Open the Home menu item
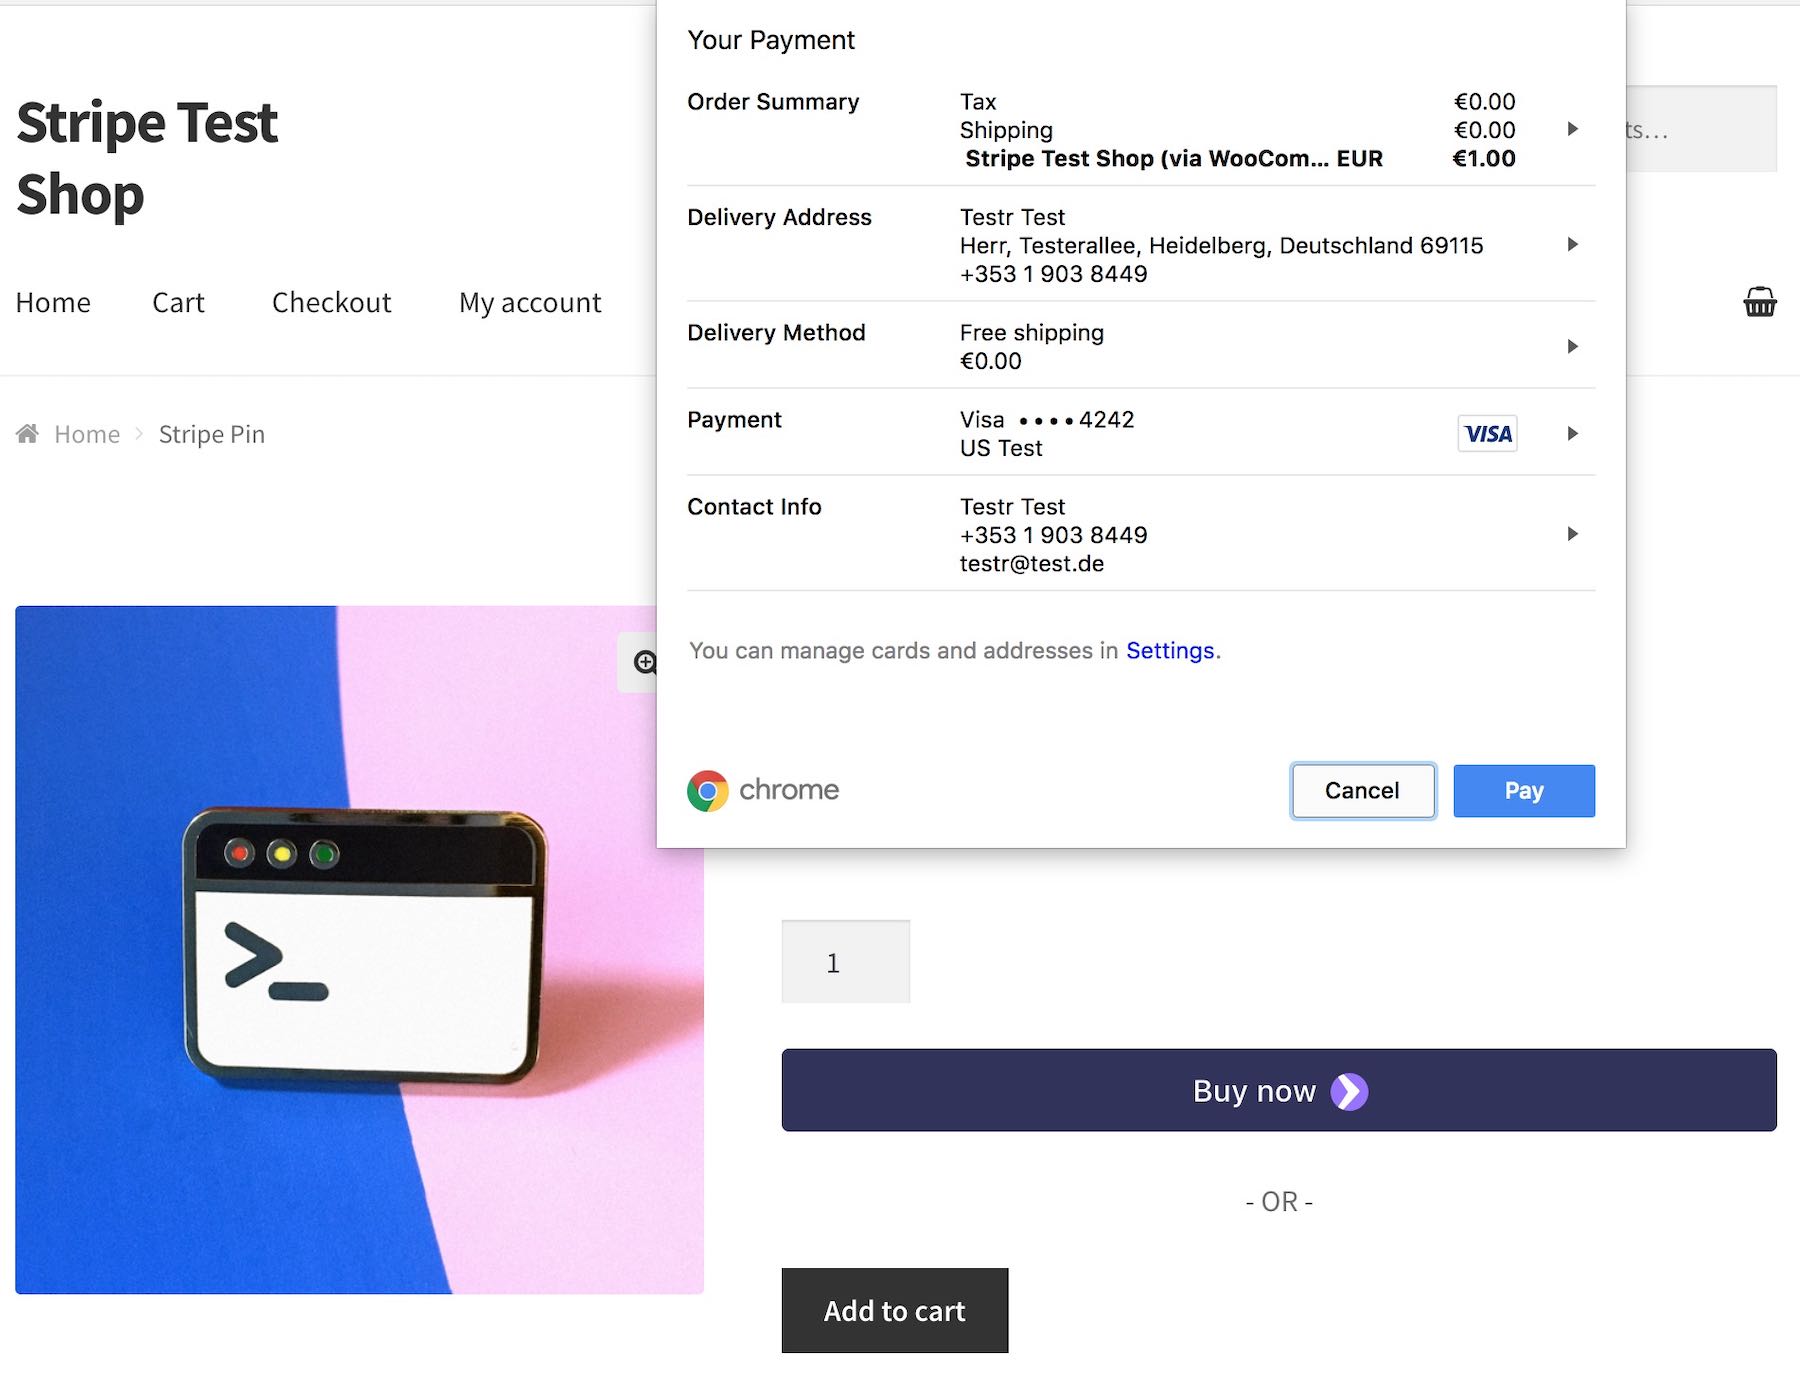Screen dimensions: 1800x1391 tap(53, 302)
